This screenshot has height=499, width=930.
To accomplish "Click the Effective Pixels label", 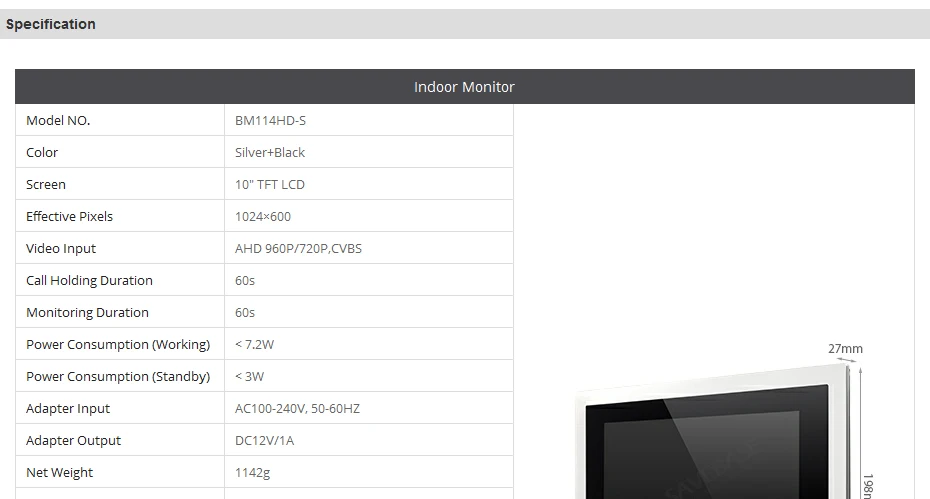I will [69, 217].
